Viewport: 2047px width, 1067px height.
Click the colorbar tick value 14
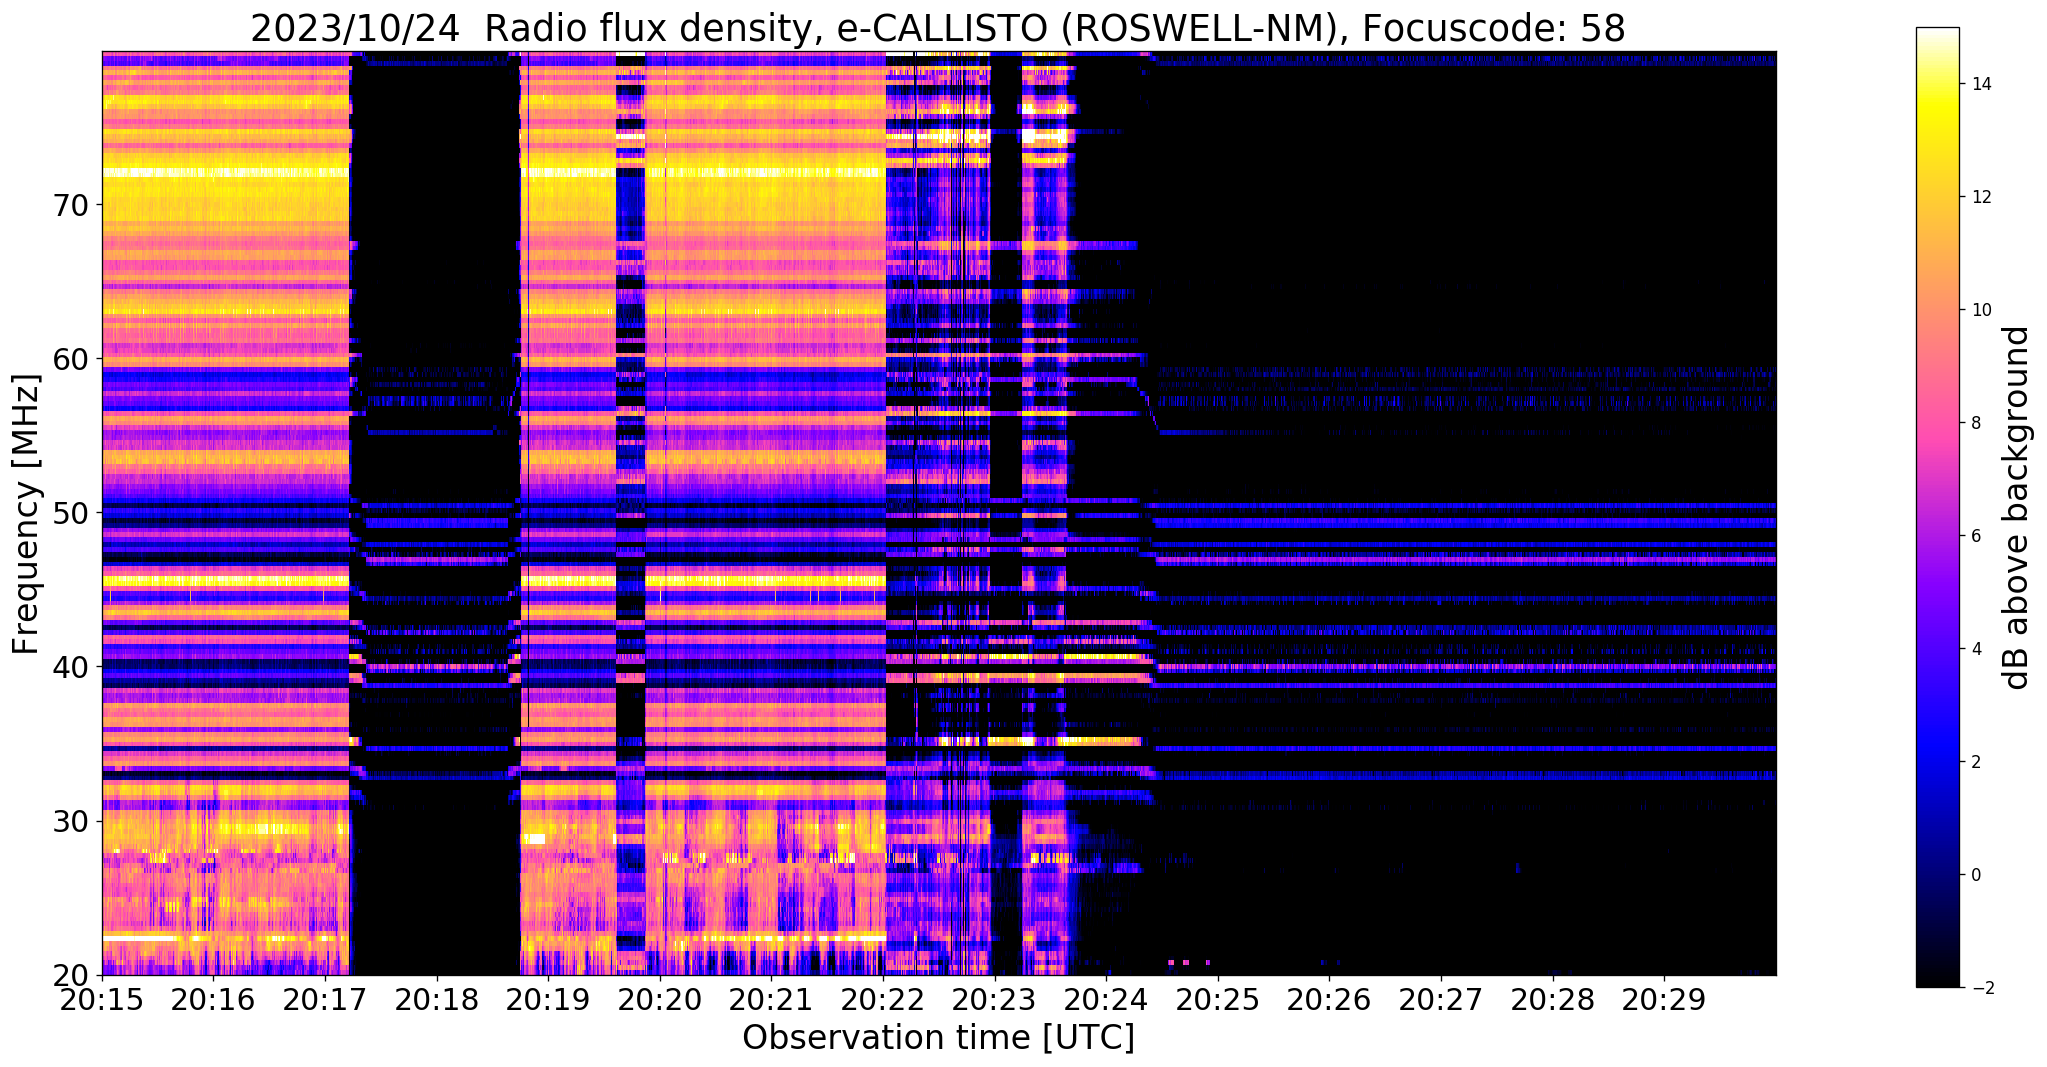coord(1980,84)
